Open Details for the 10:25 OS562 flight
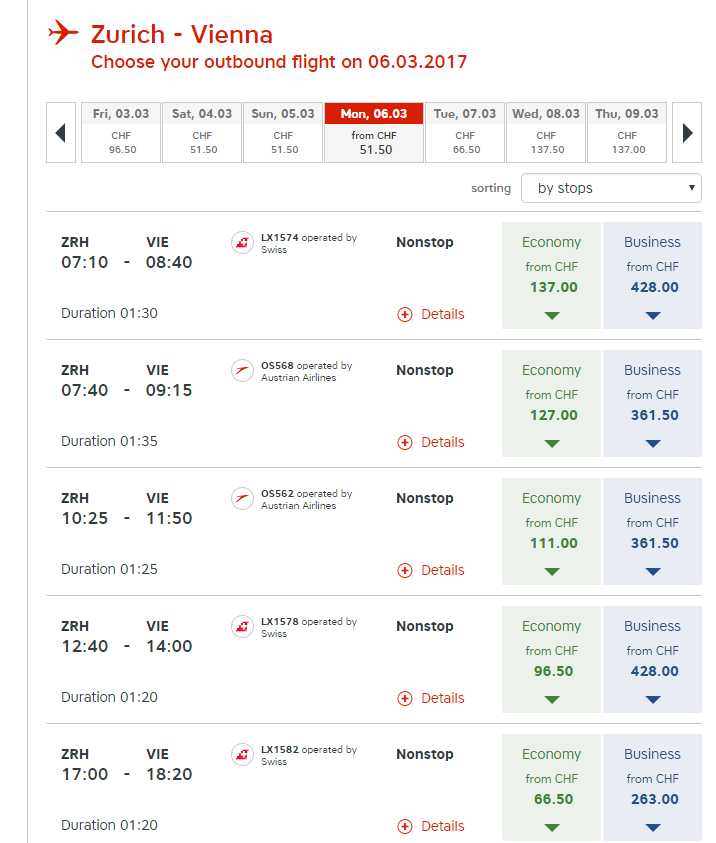 [x=442, y=570]
